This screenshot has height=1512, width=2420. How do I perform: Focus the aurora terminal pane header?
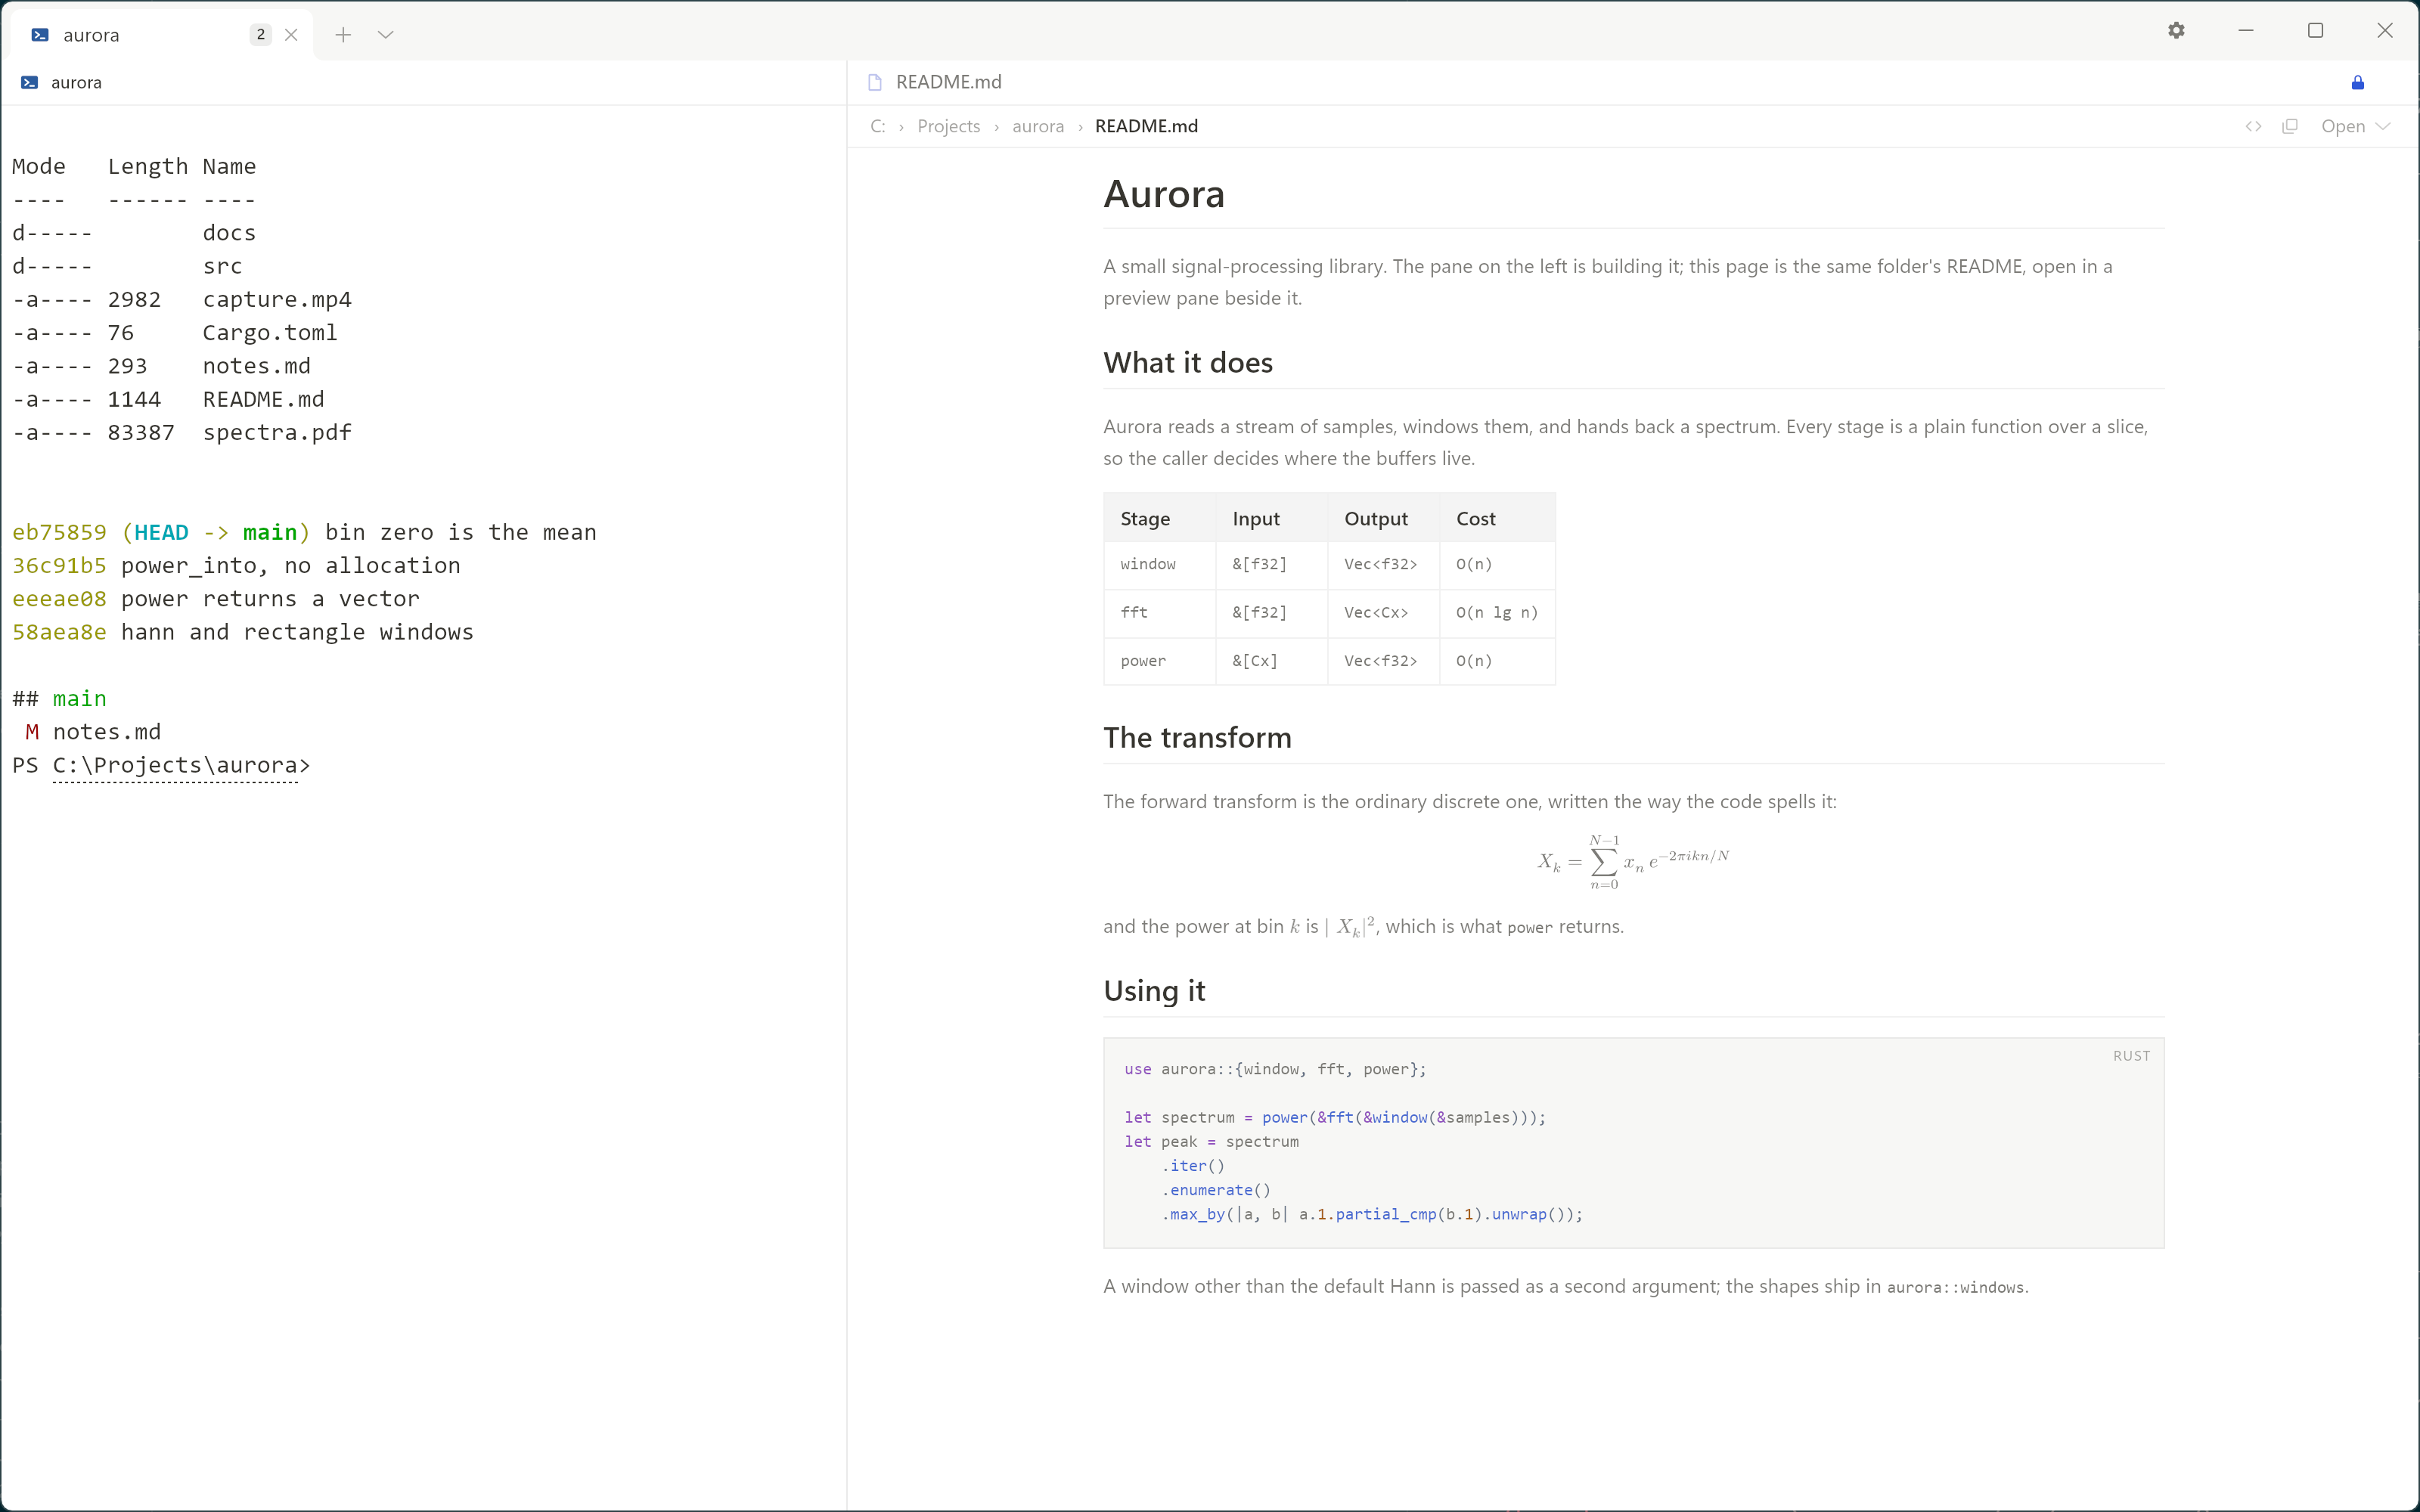pyautogui.click(x=424, y=82)
